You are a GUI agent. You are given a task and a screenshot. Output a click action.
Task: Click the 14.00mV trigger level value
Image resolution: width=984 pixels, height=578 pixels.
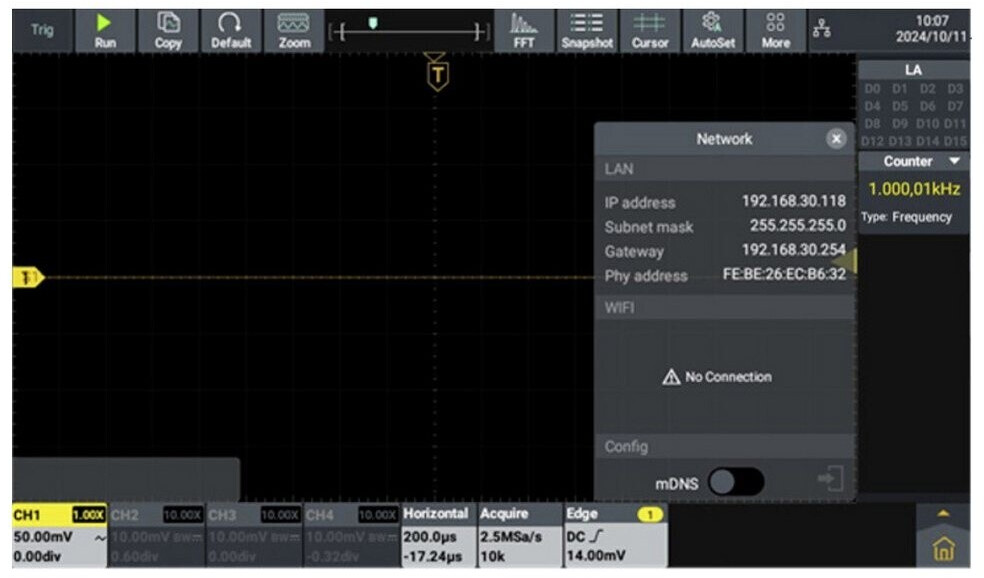coord(596,555)
